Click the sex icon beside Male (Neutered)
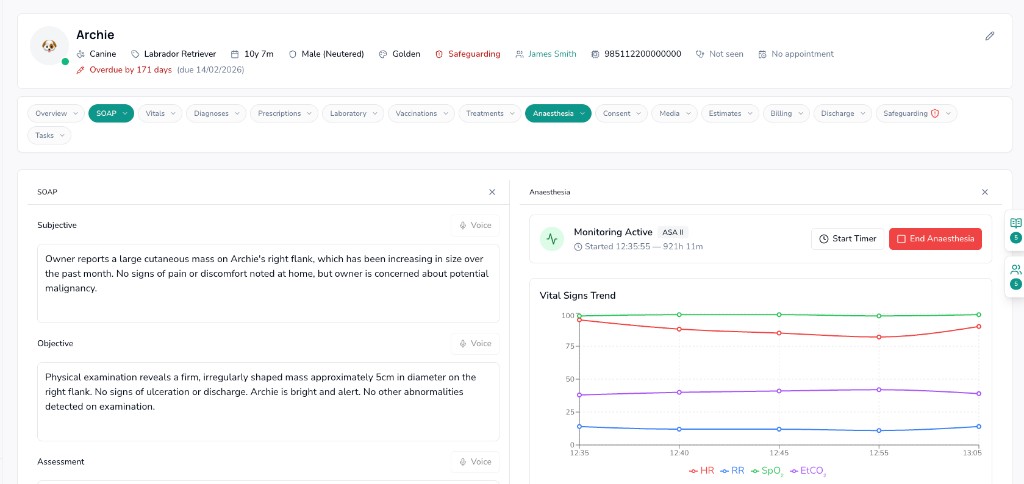Viewport: 1024px width, 484px height. (293, 54)
